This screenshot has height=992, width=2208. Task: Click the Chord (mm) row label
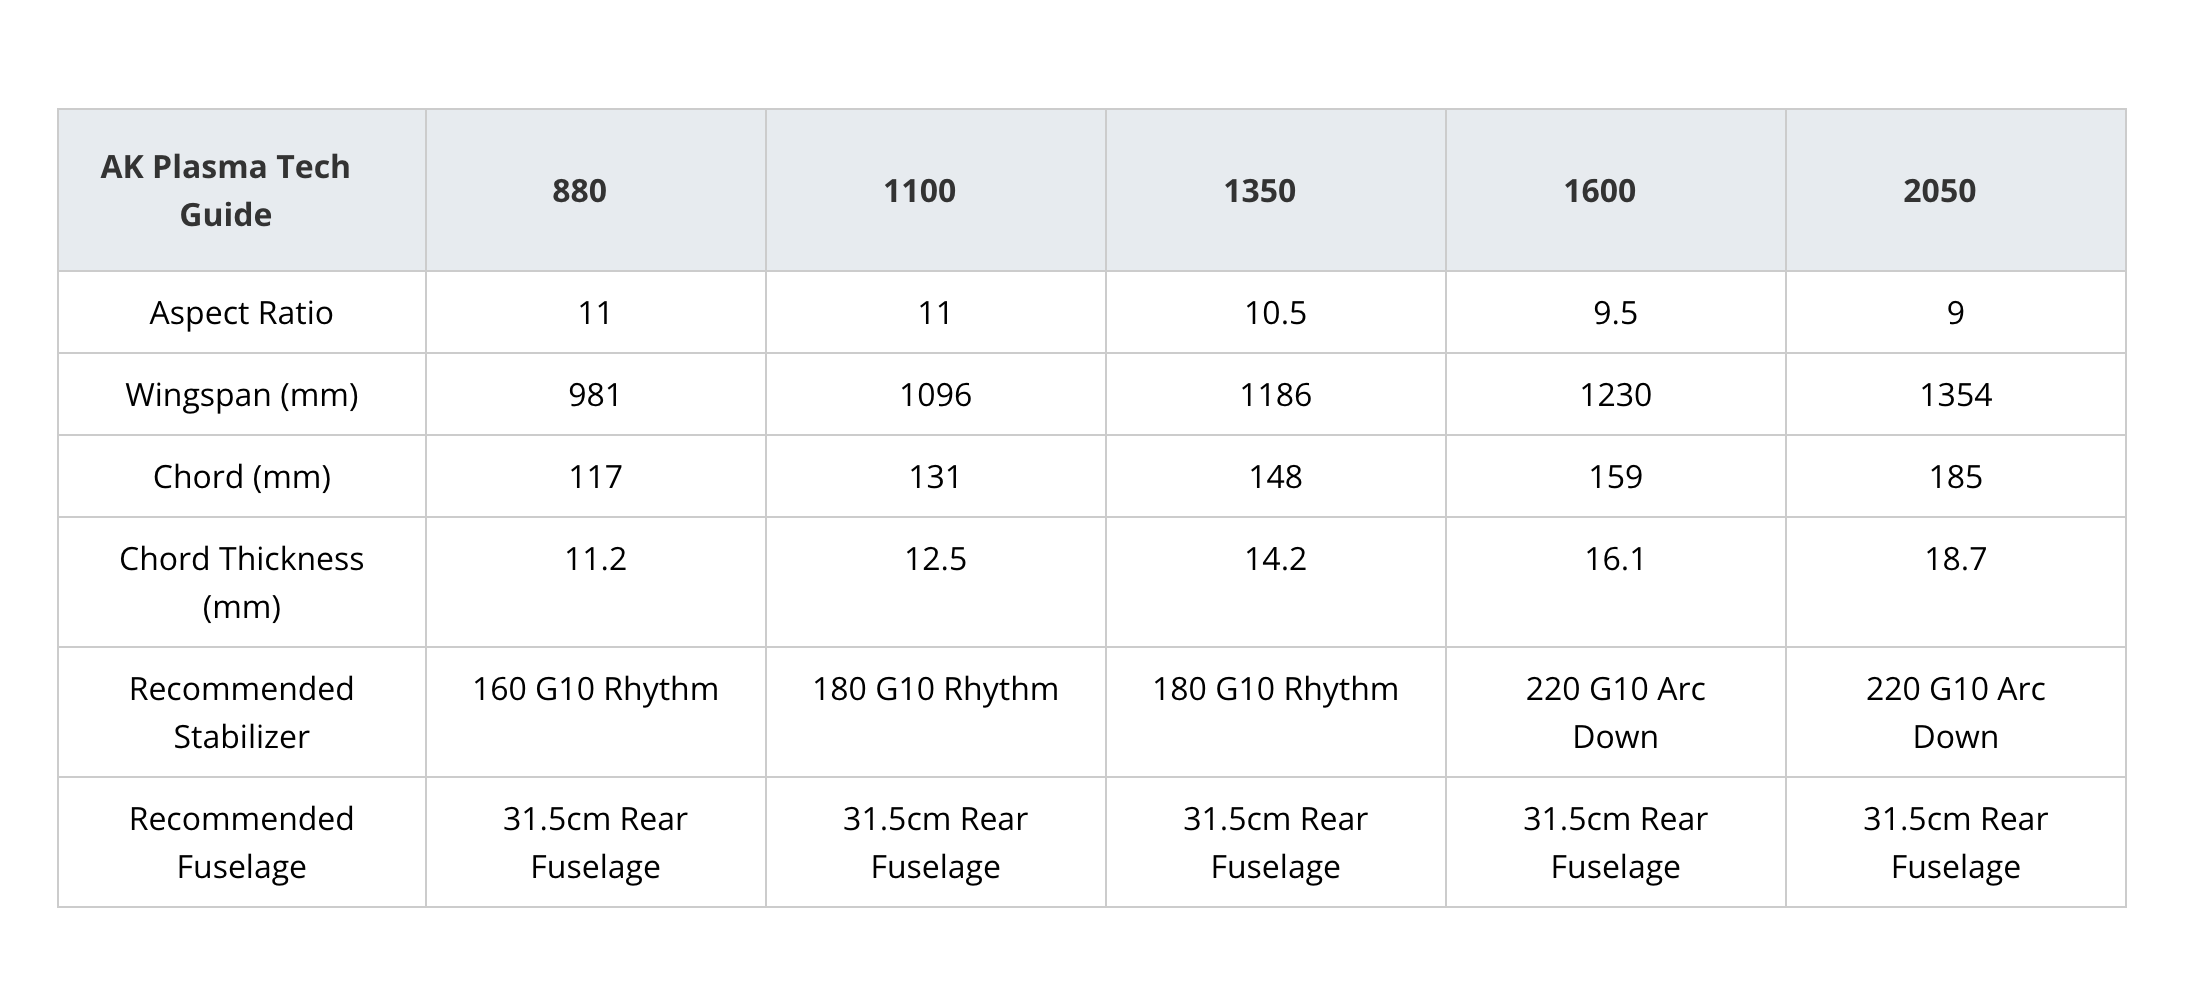[241, 477]
